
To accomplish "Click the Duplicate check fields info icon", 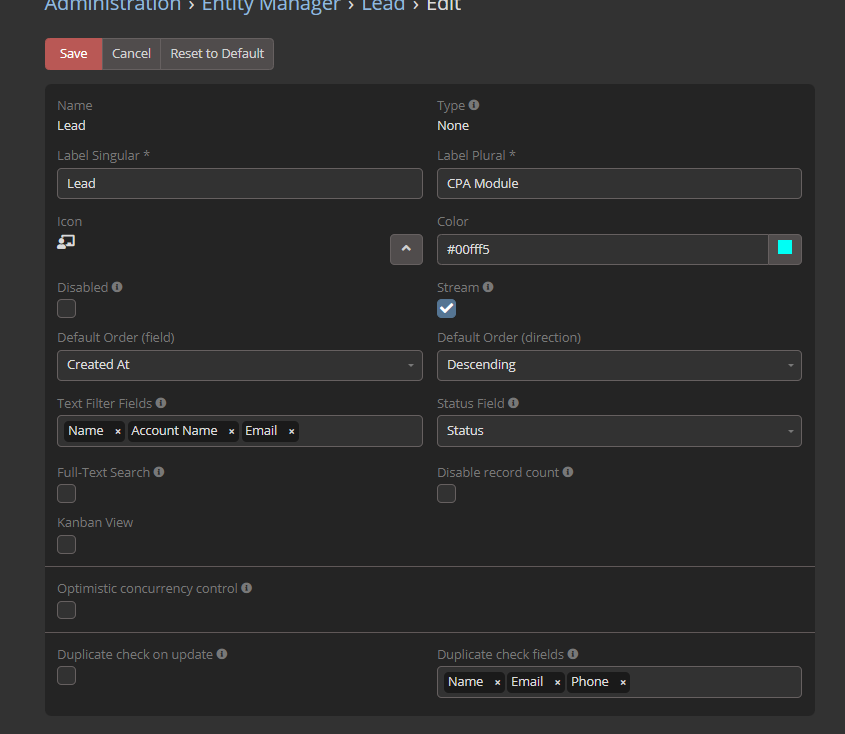I will coord(573,654).
